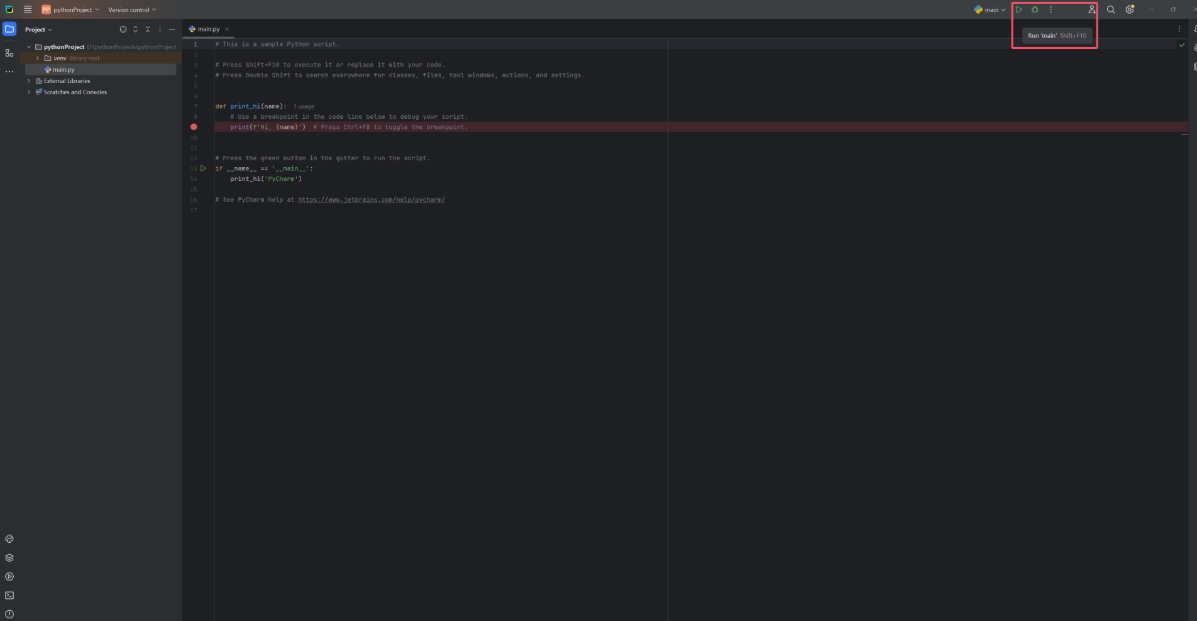This screenshot has height=621, width=1197.
Task: Start debugging with the green bug icon
Action: (1035, 10)
